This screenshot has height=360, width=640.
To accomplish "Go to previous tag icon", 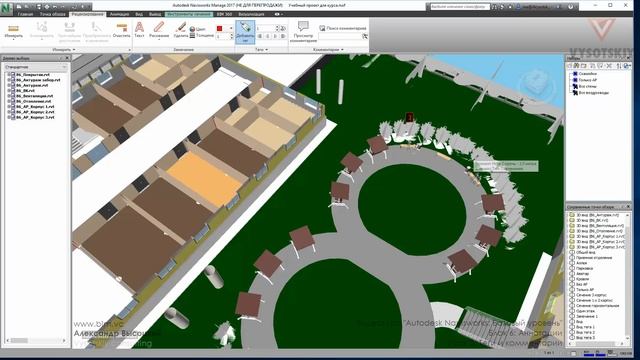I will click(x=268, y=36).
